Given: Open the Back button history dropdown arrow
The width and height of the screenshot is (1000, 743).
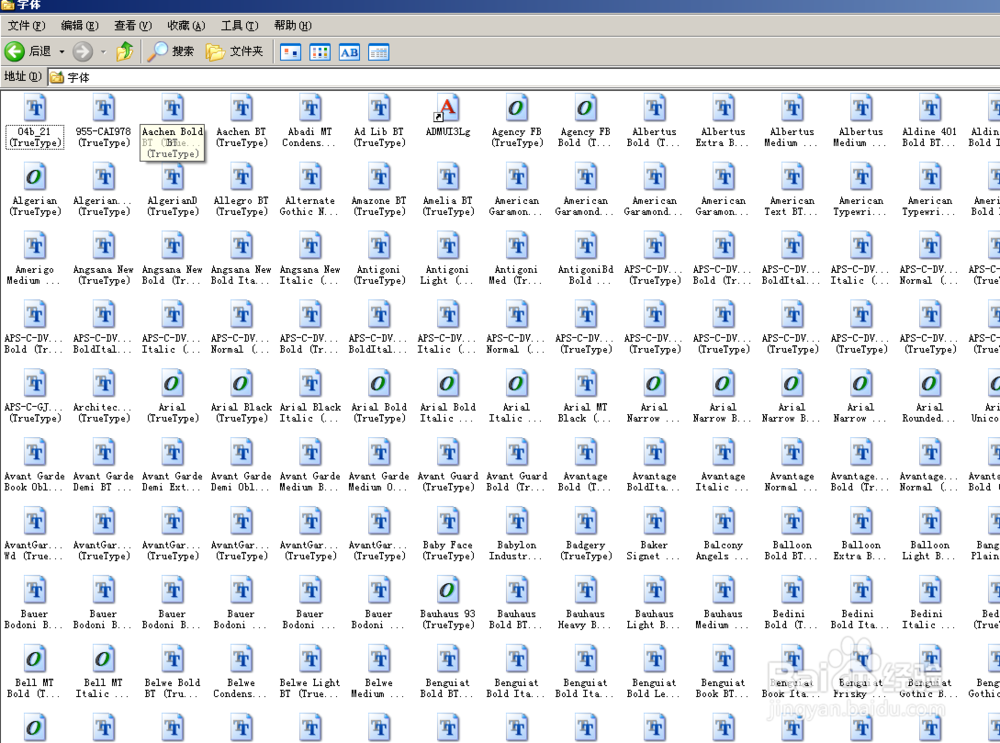Looking at the screenshot, I should point(62,51).
